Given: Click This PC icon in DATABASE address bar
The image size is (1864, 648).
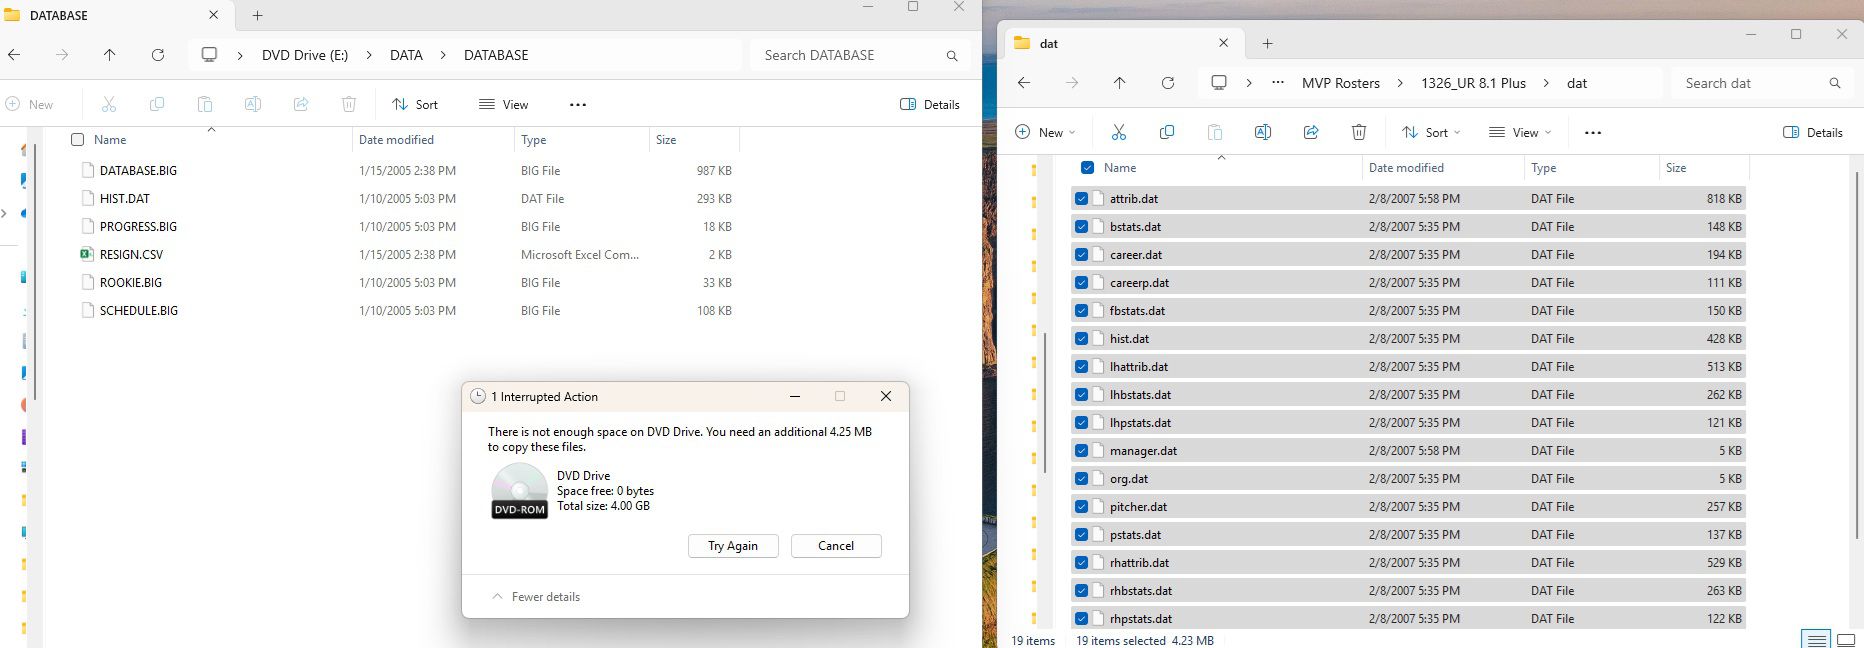Looking at the screenshot, I should [209, 55].
